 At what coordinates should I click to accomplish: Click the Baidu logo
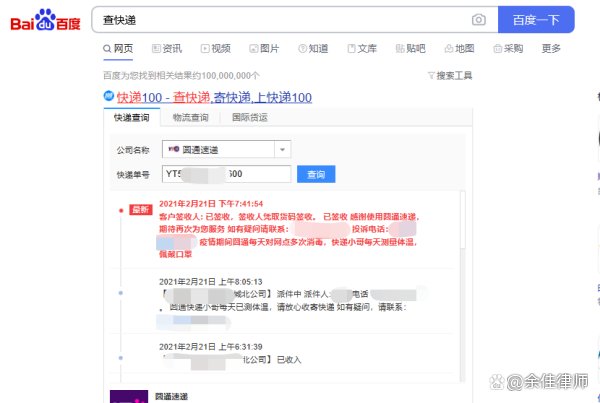pyautogui.click(x=45, y=20)
